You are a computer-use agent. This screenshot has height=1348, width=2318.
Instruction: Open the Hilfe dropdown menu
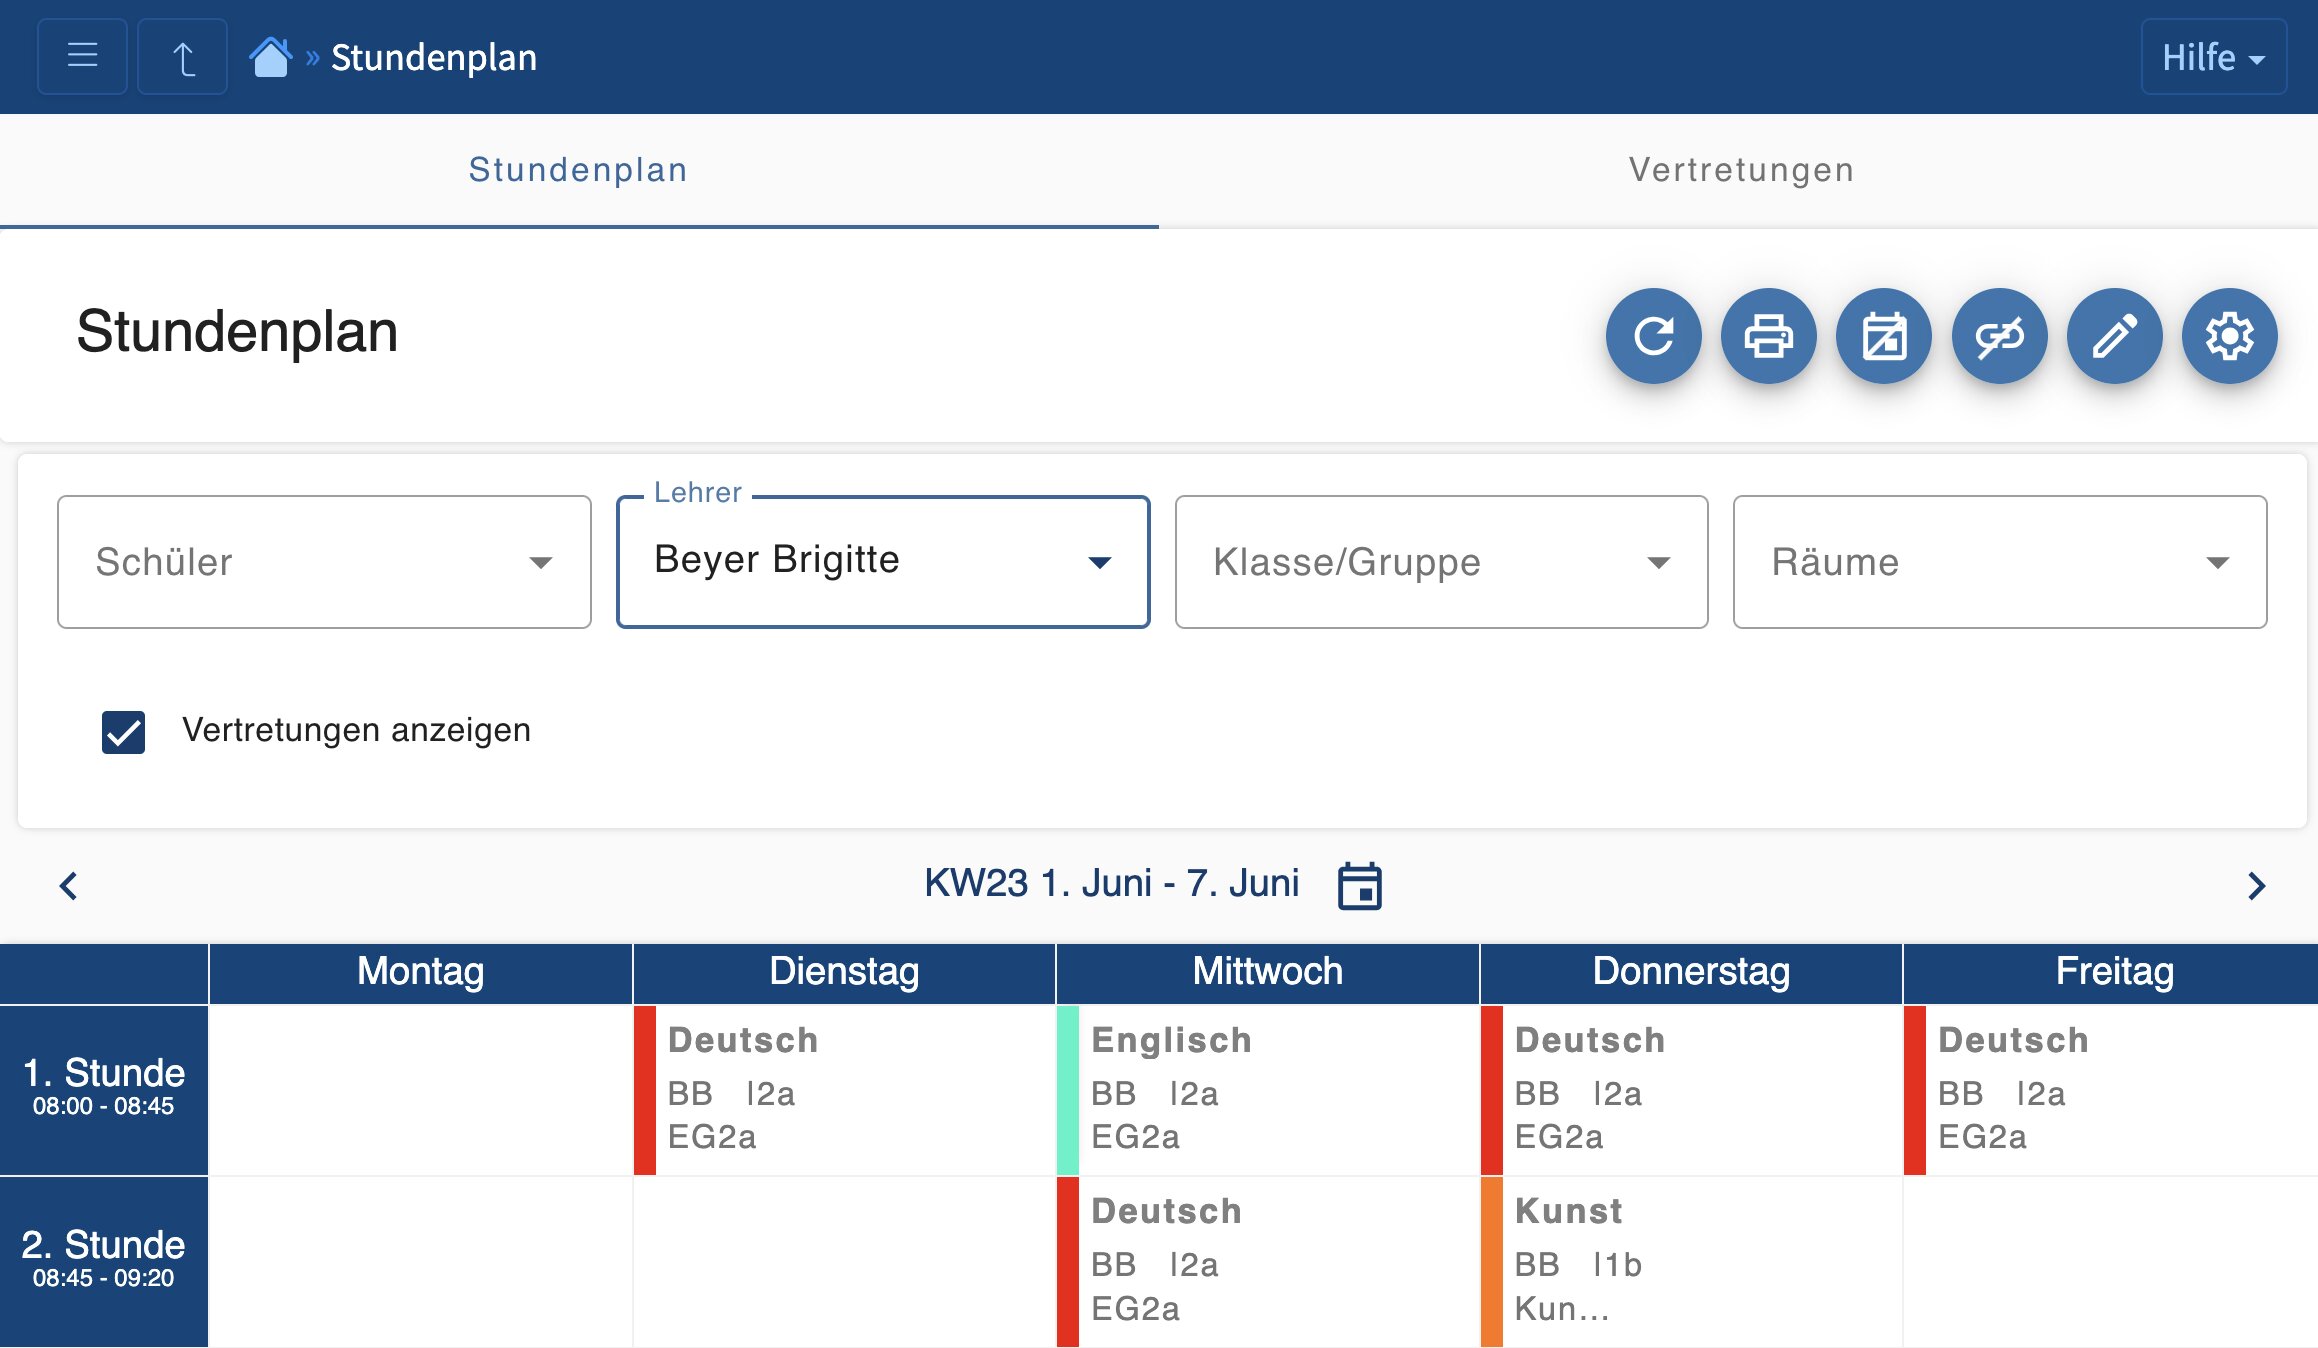2213,57
